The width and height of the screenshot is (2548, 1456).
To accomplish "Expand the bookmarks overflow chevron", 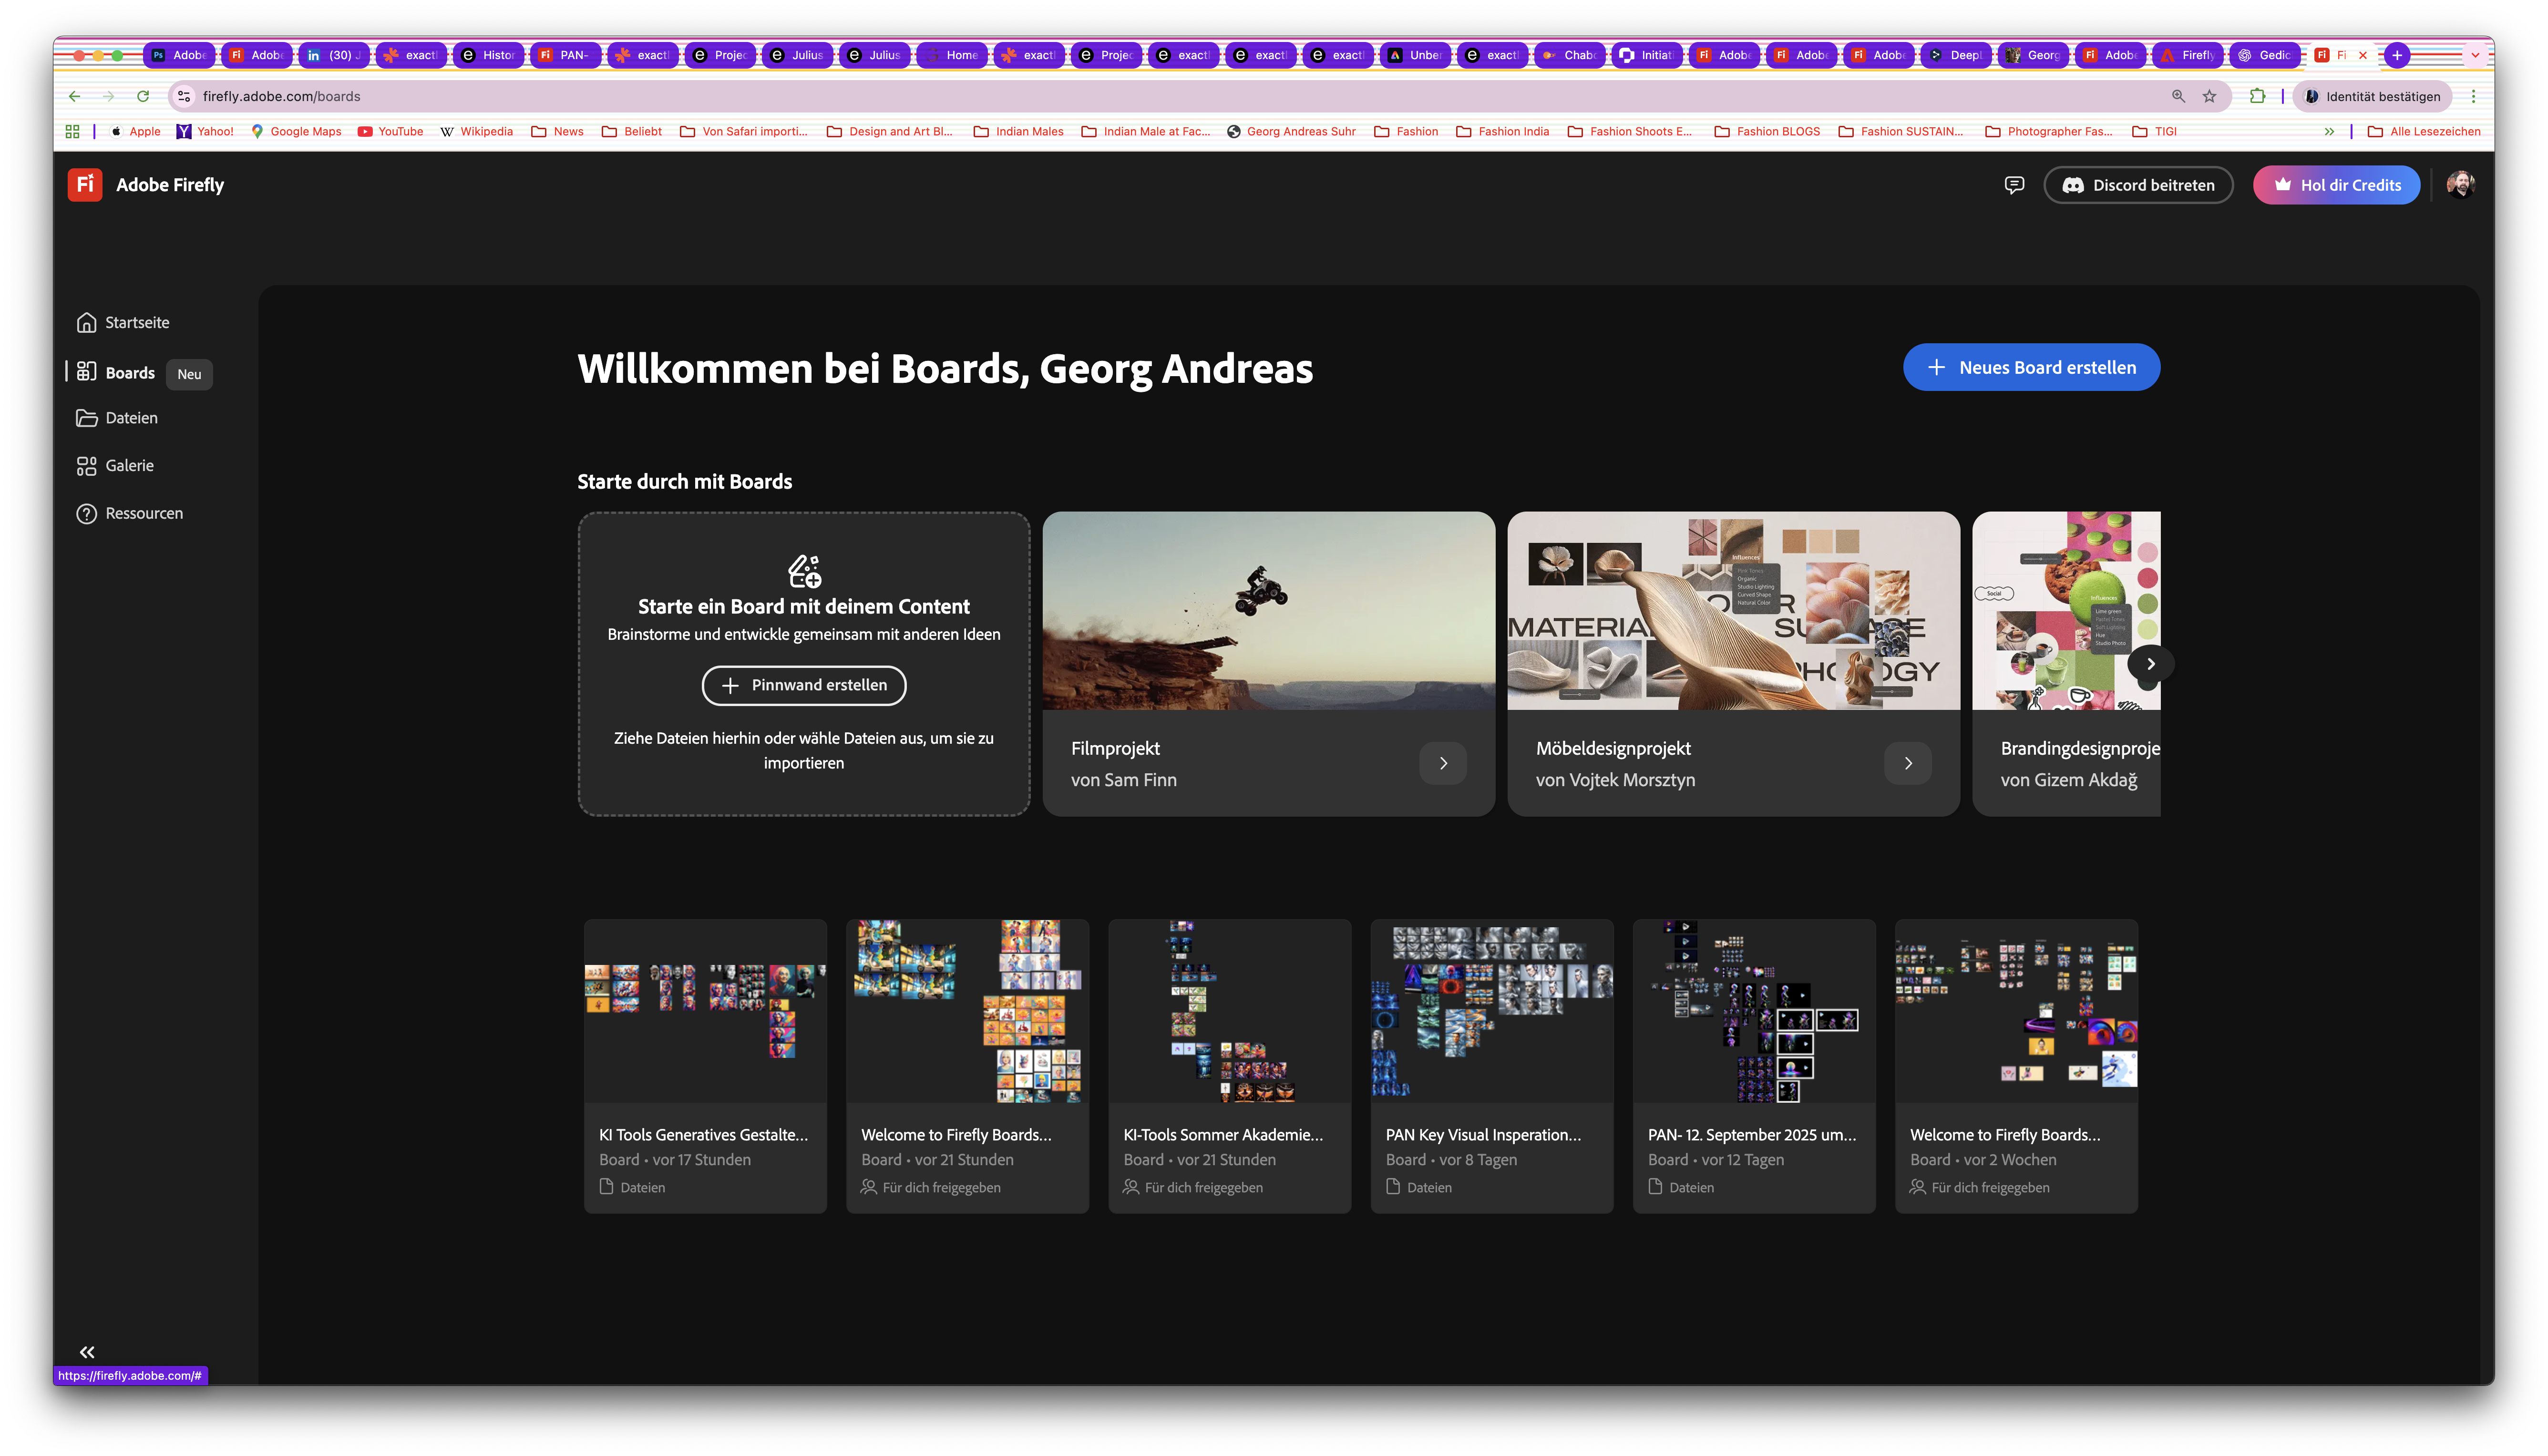I will click(2330, 131).
